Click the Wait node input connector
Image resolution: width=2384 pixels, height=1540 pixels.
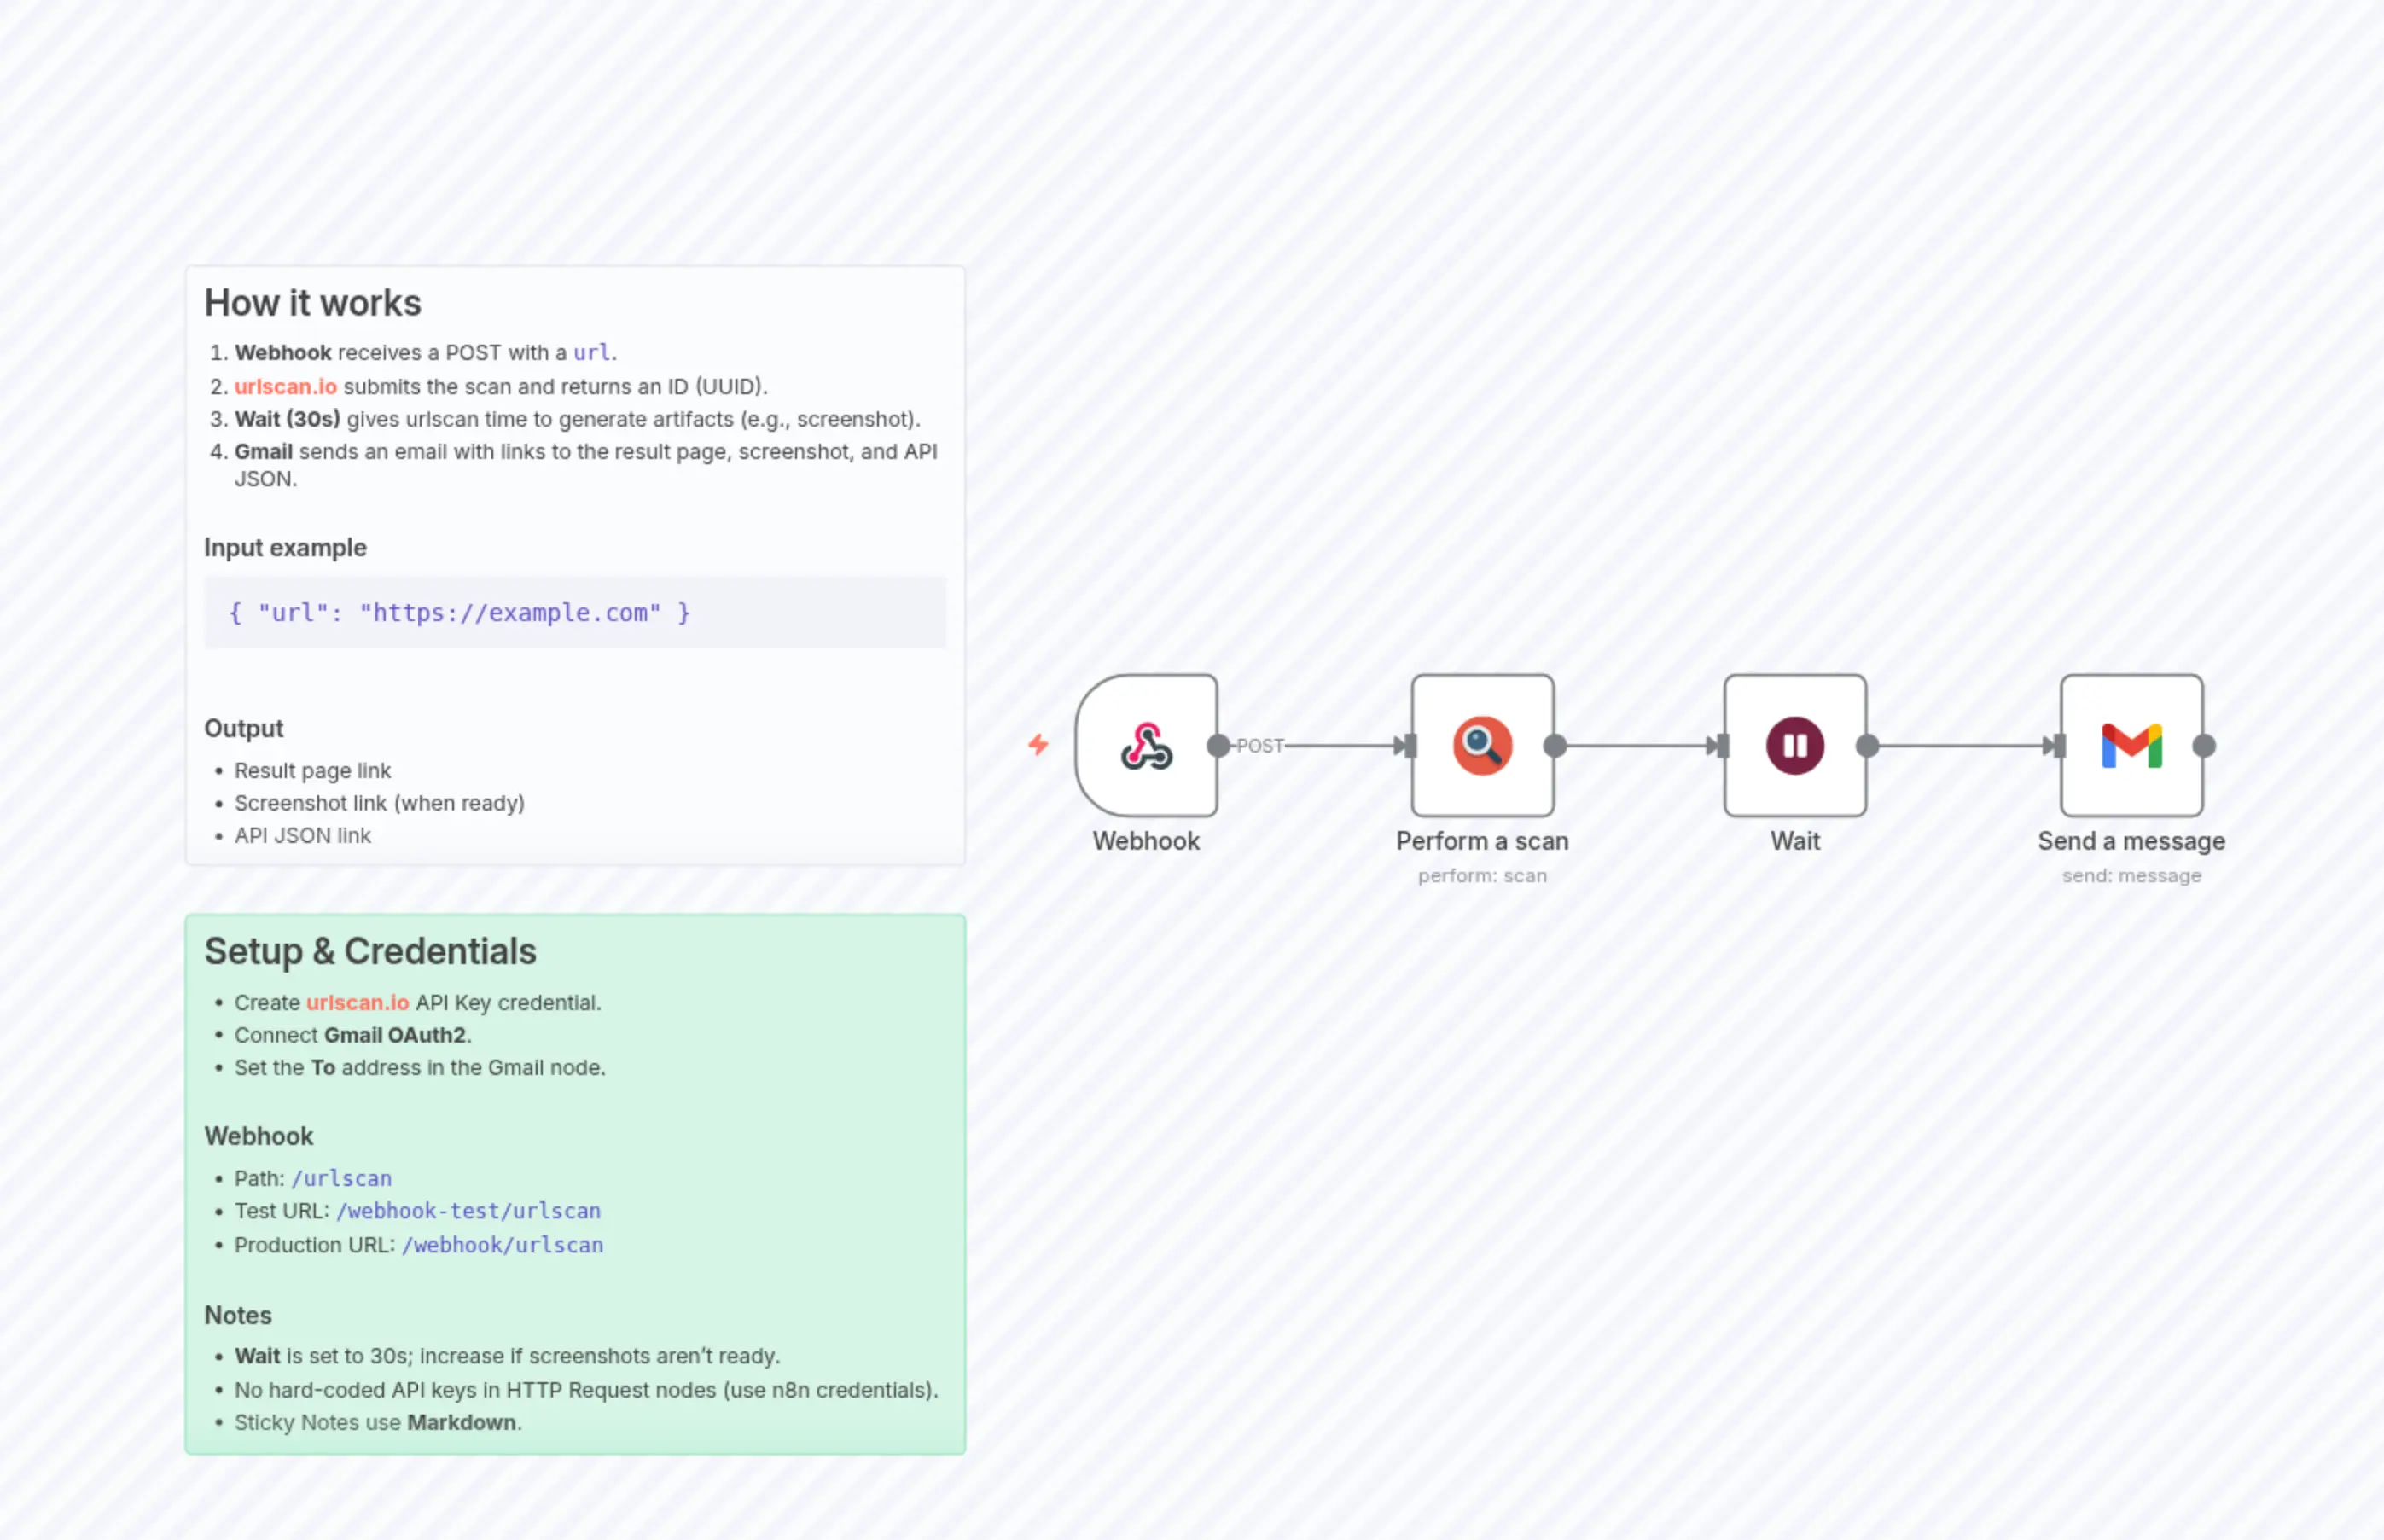pos(1722,745)
